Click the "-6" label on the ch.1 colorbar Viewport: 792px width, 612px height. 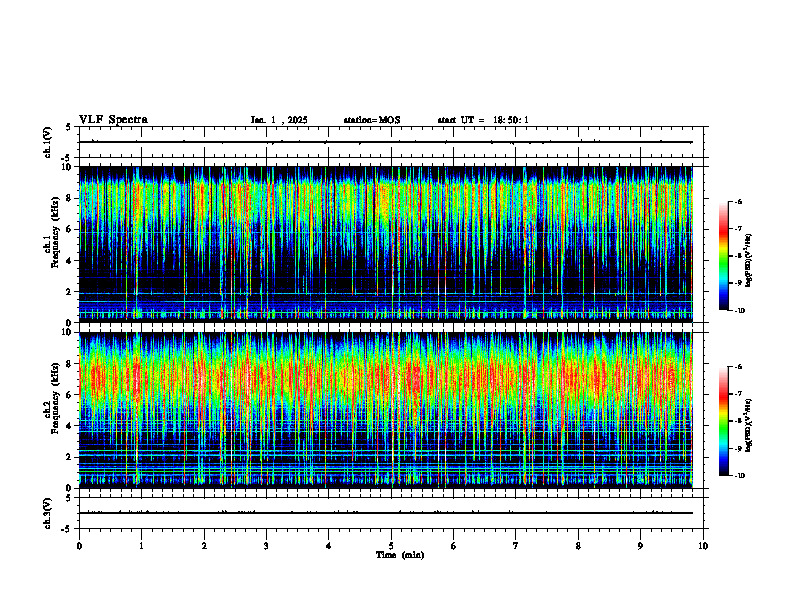tap(738, 202)
